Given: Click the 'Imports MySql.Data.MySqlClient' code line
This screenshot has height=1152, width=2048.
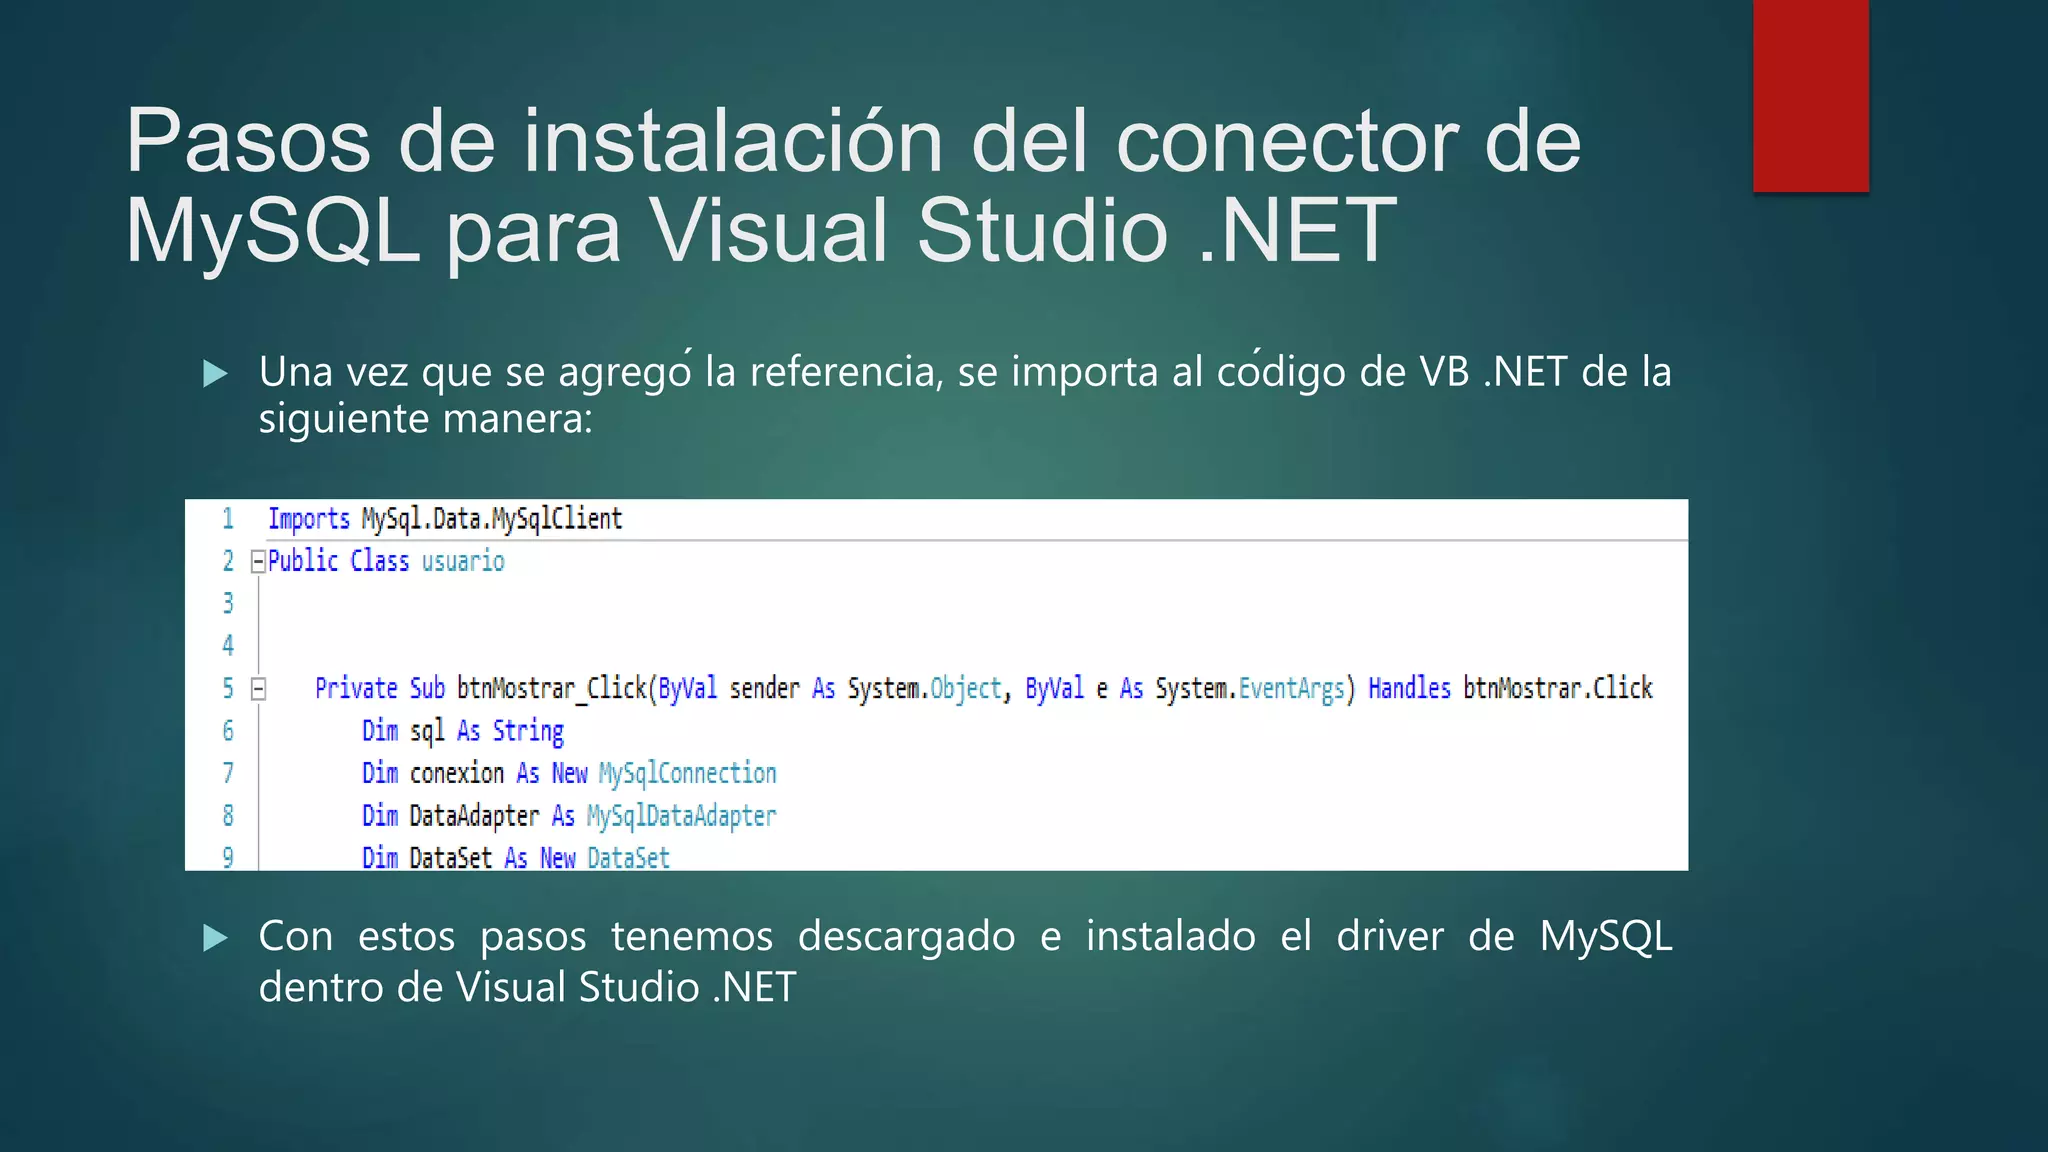Looking at the screenshot, I should [445, 519].
